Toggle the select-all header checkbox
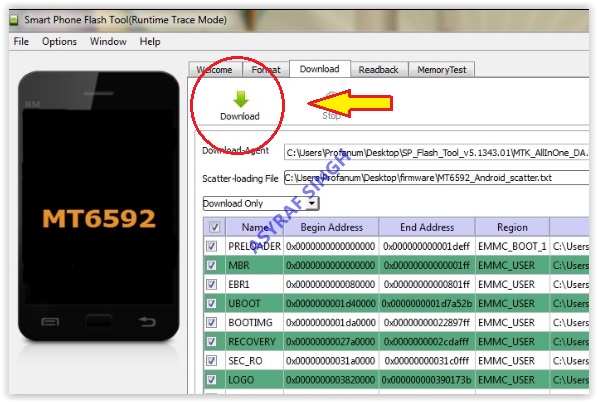This screenshot has height=402, width=597. (x=214, y=227)
